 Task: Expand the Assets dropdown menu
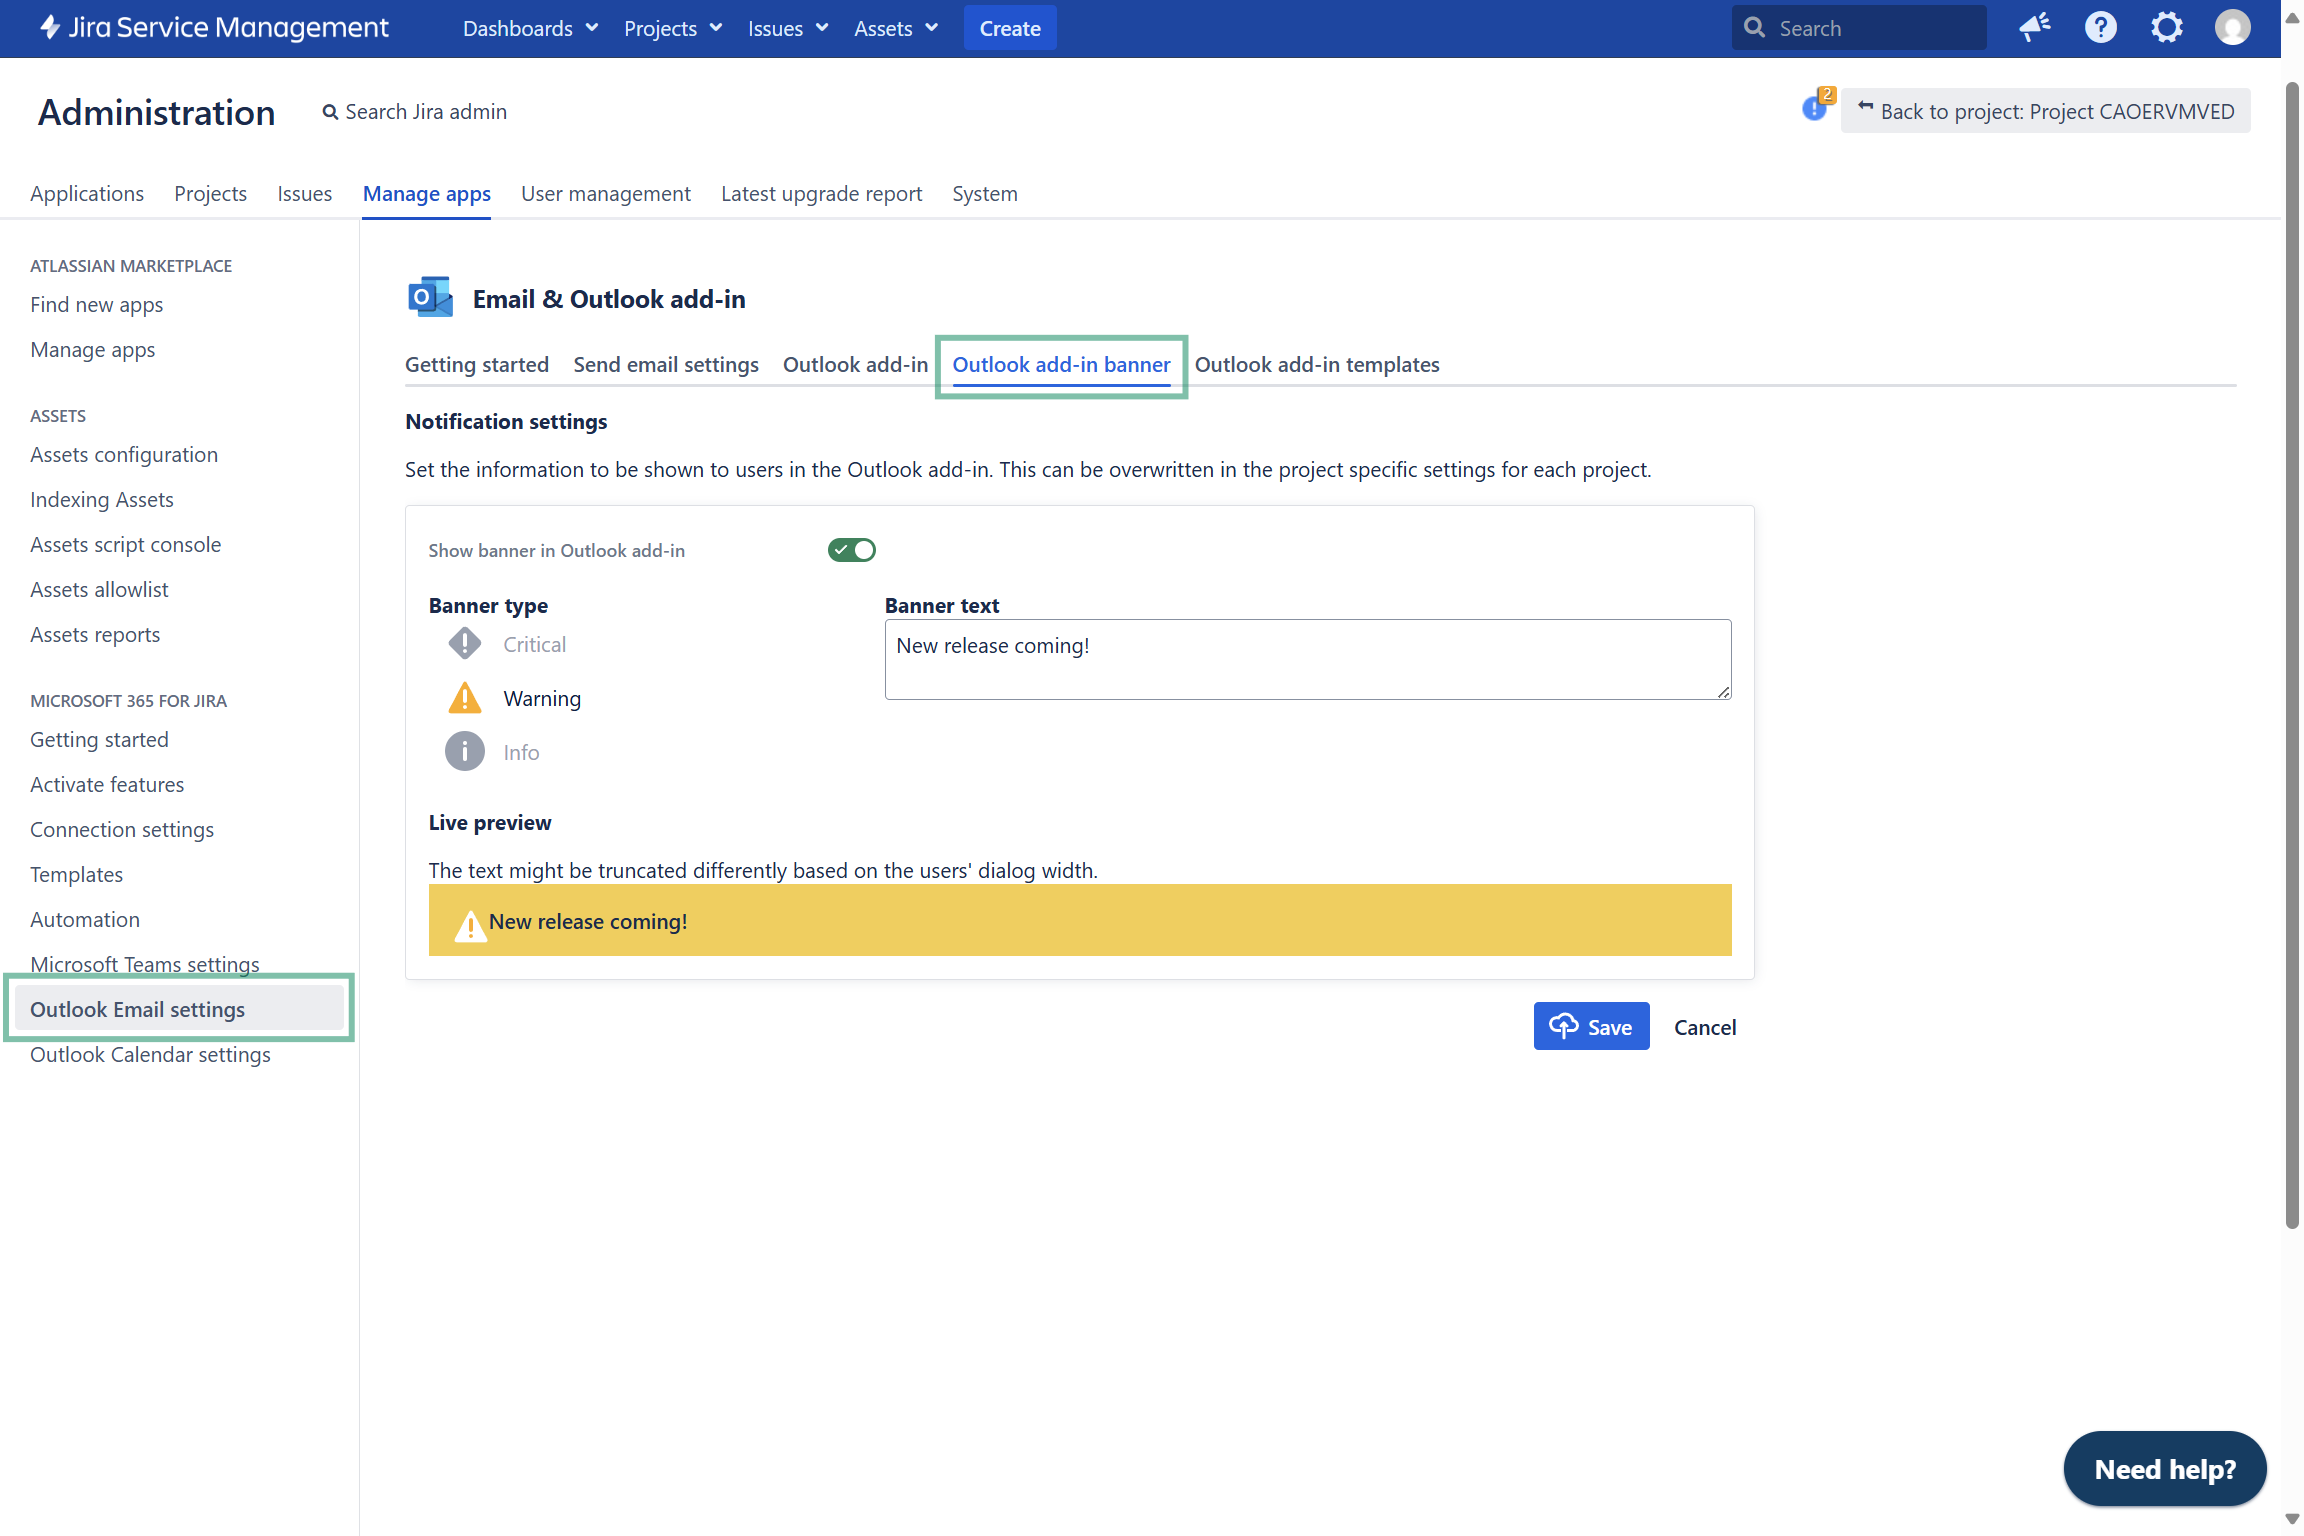896,28
